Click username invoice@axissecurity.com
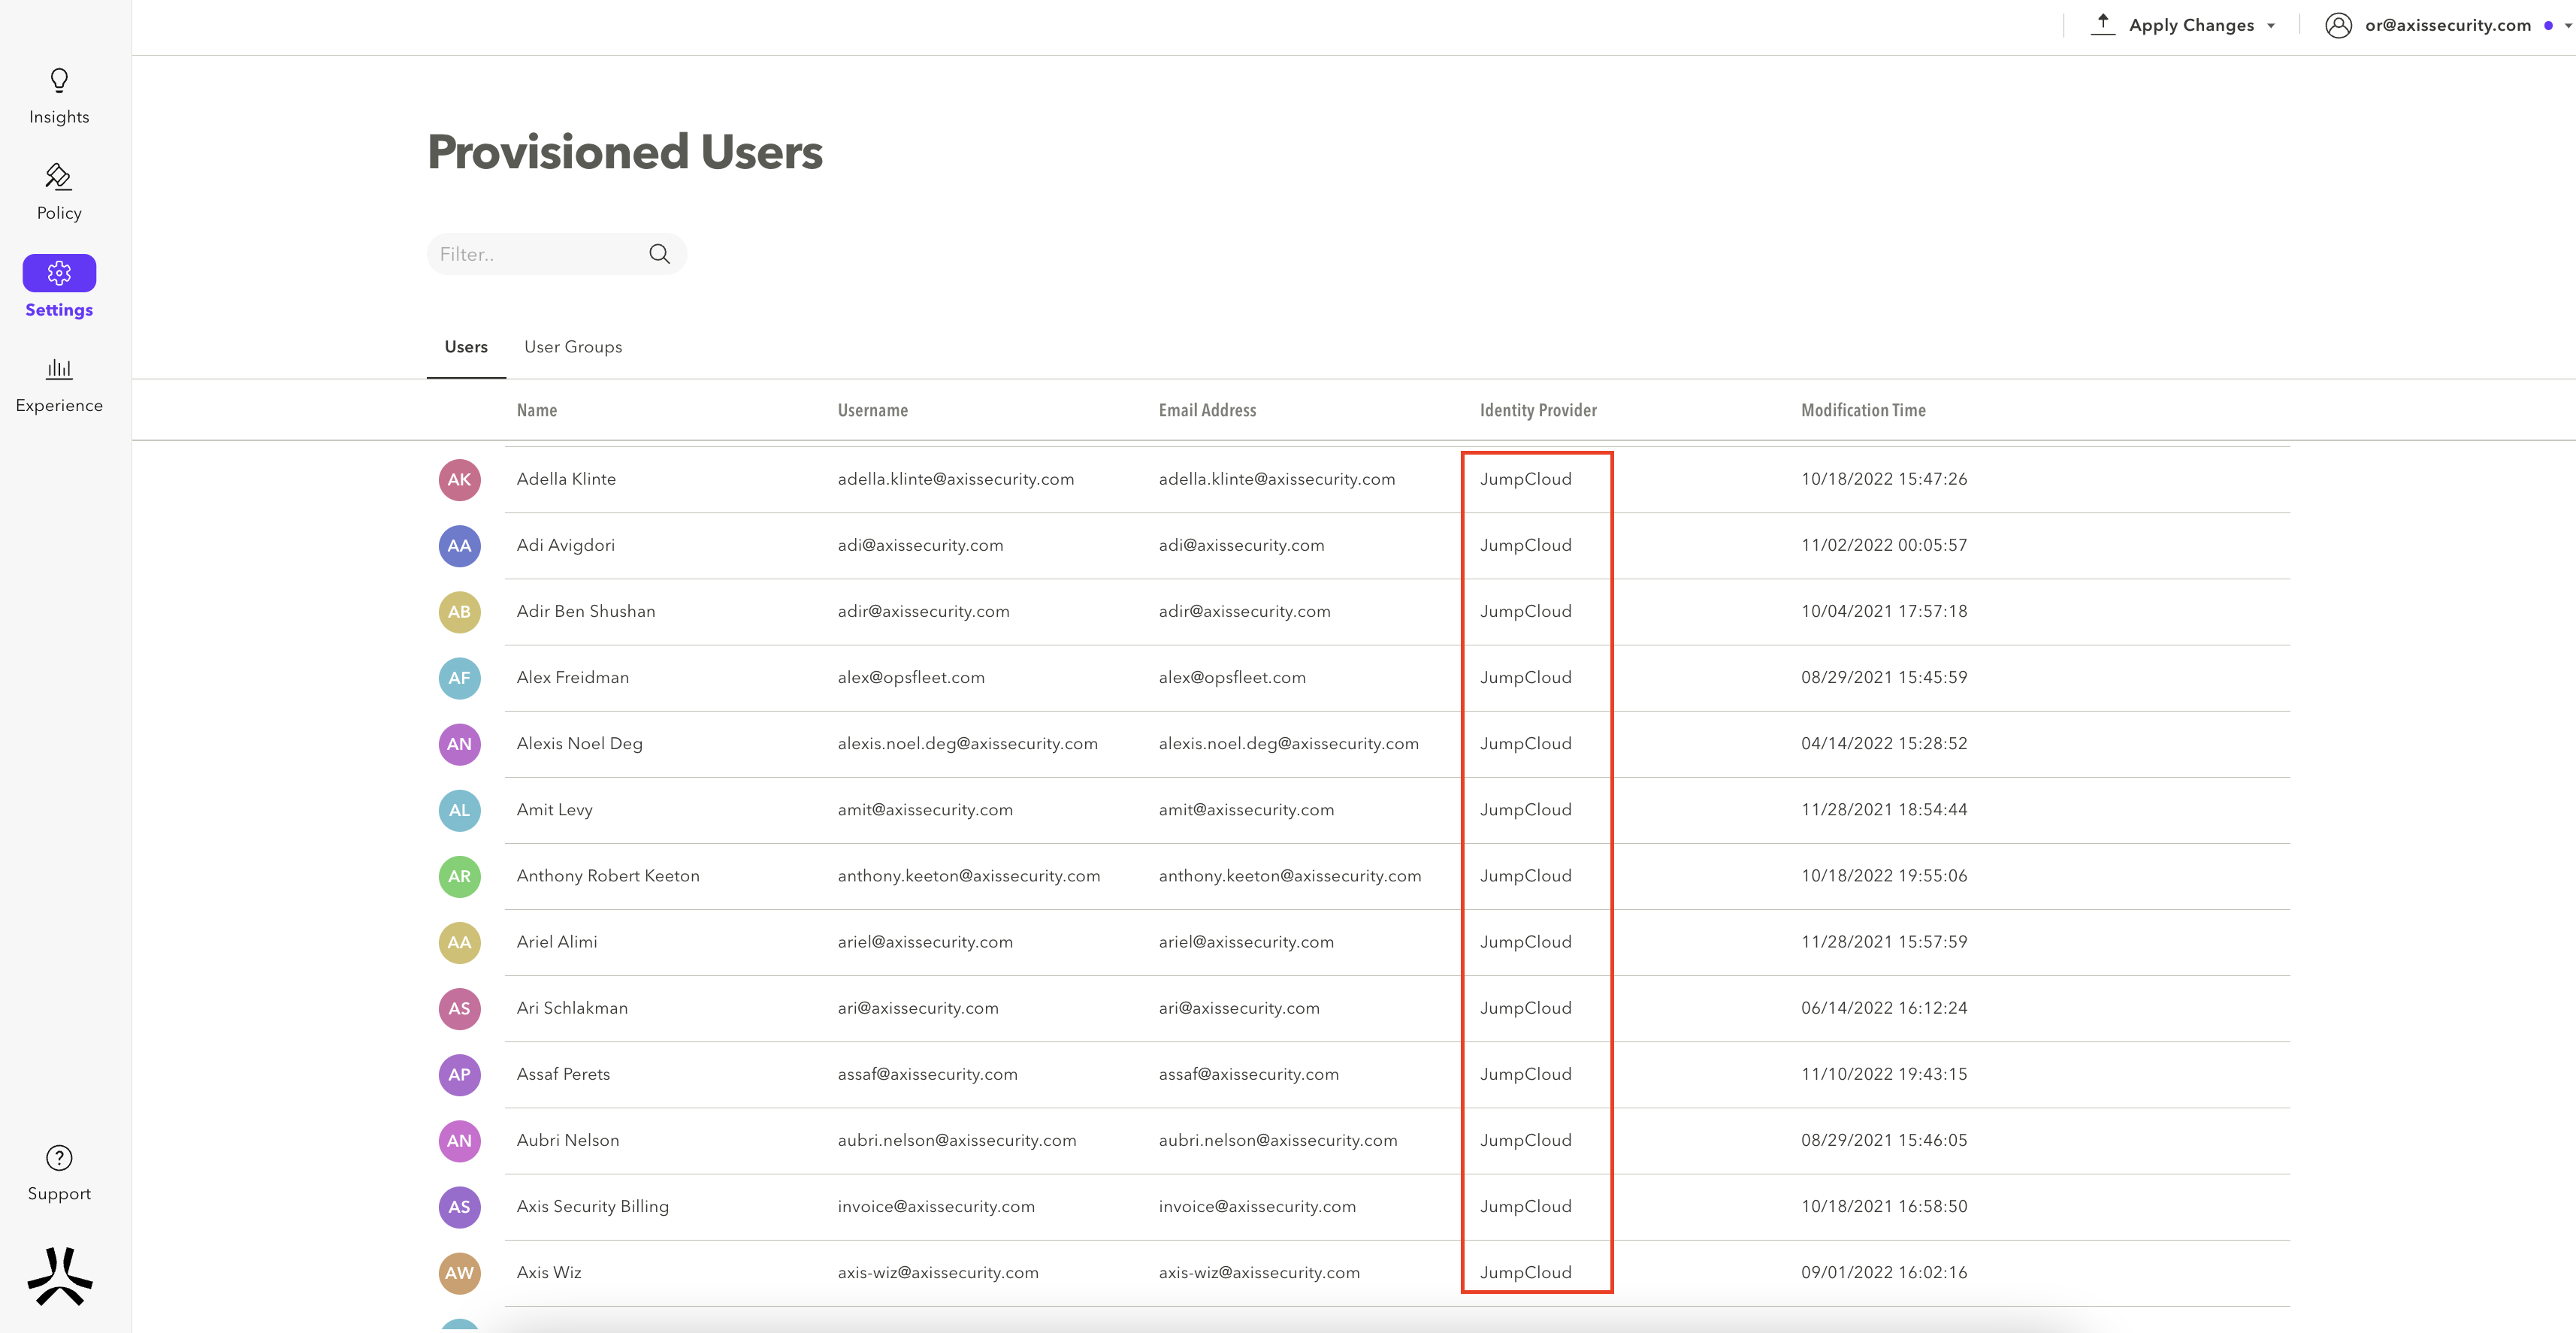This screenshot has width=2576, height=1333. [x=936, y=1206]
